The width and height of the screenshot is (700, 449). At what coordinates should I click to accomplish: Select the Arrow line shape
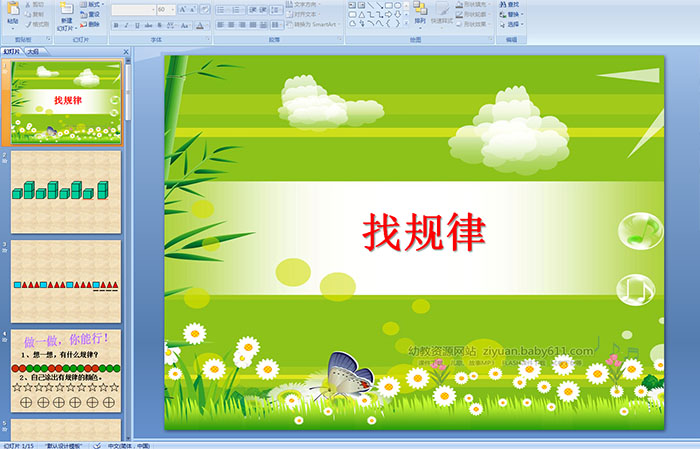[379, 5]
